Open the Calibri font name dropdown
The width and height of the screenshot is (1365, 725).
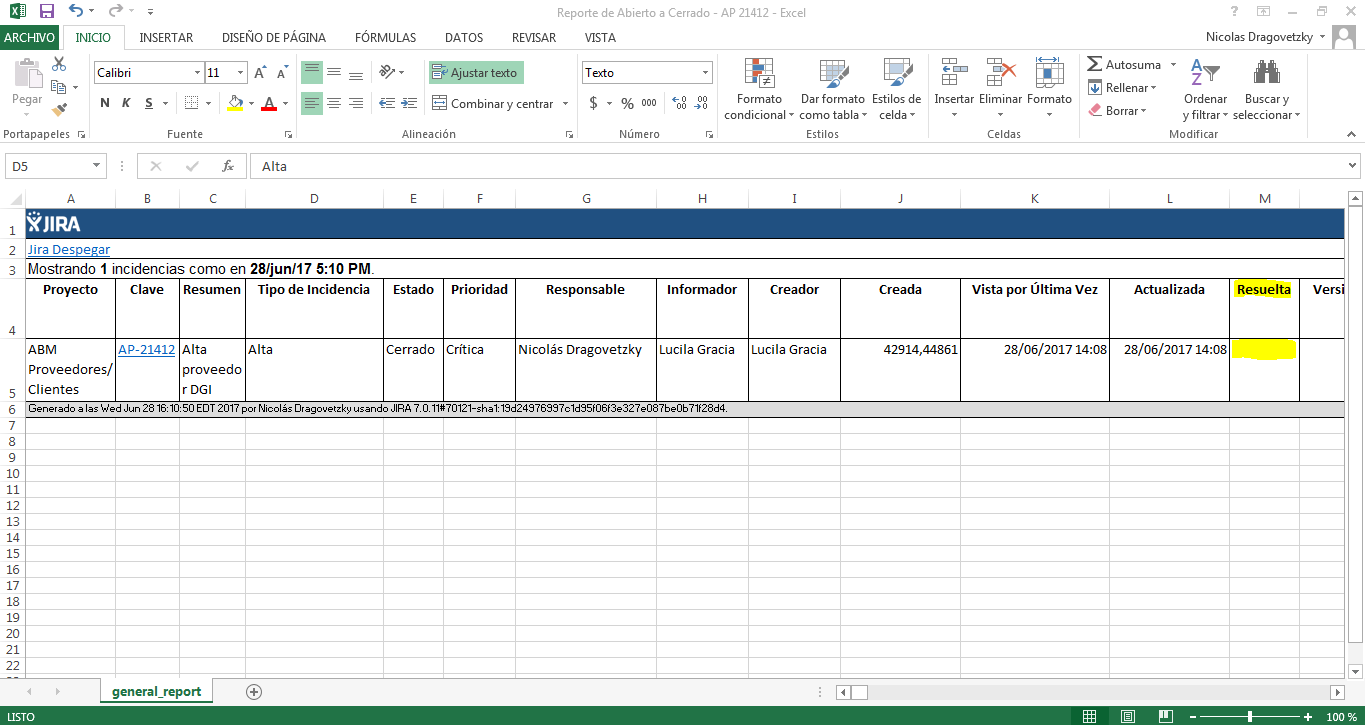click(197, 73)
